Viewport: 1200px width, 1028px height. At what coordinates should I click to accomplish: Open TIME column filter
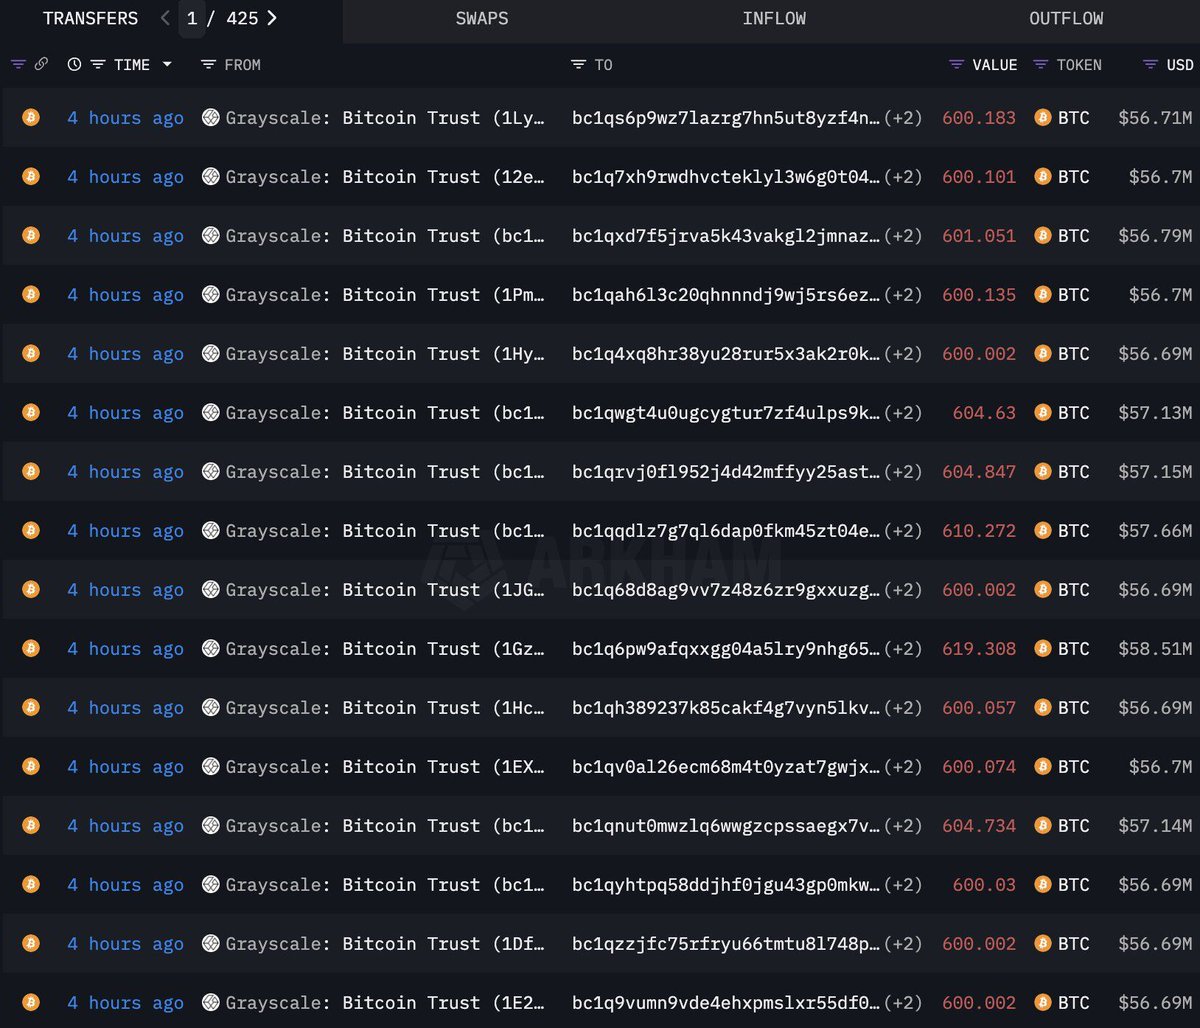coord(98,64)
